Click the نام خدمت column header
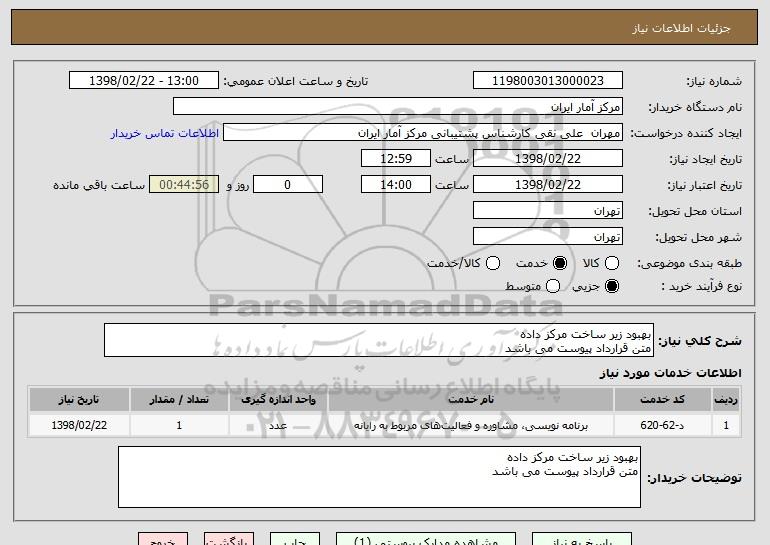 coord(470,400)
